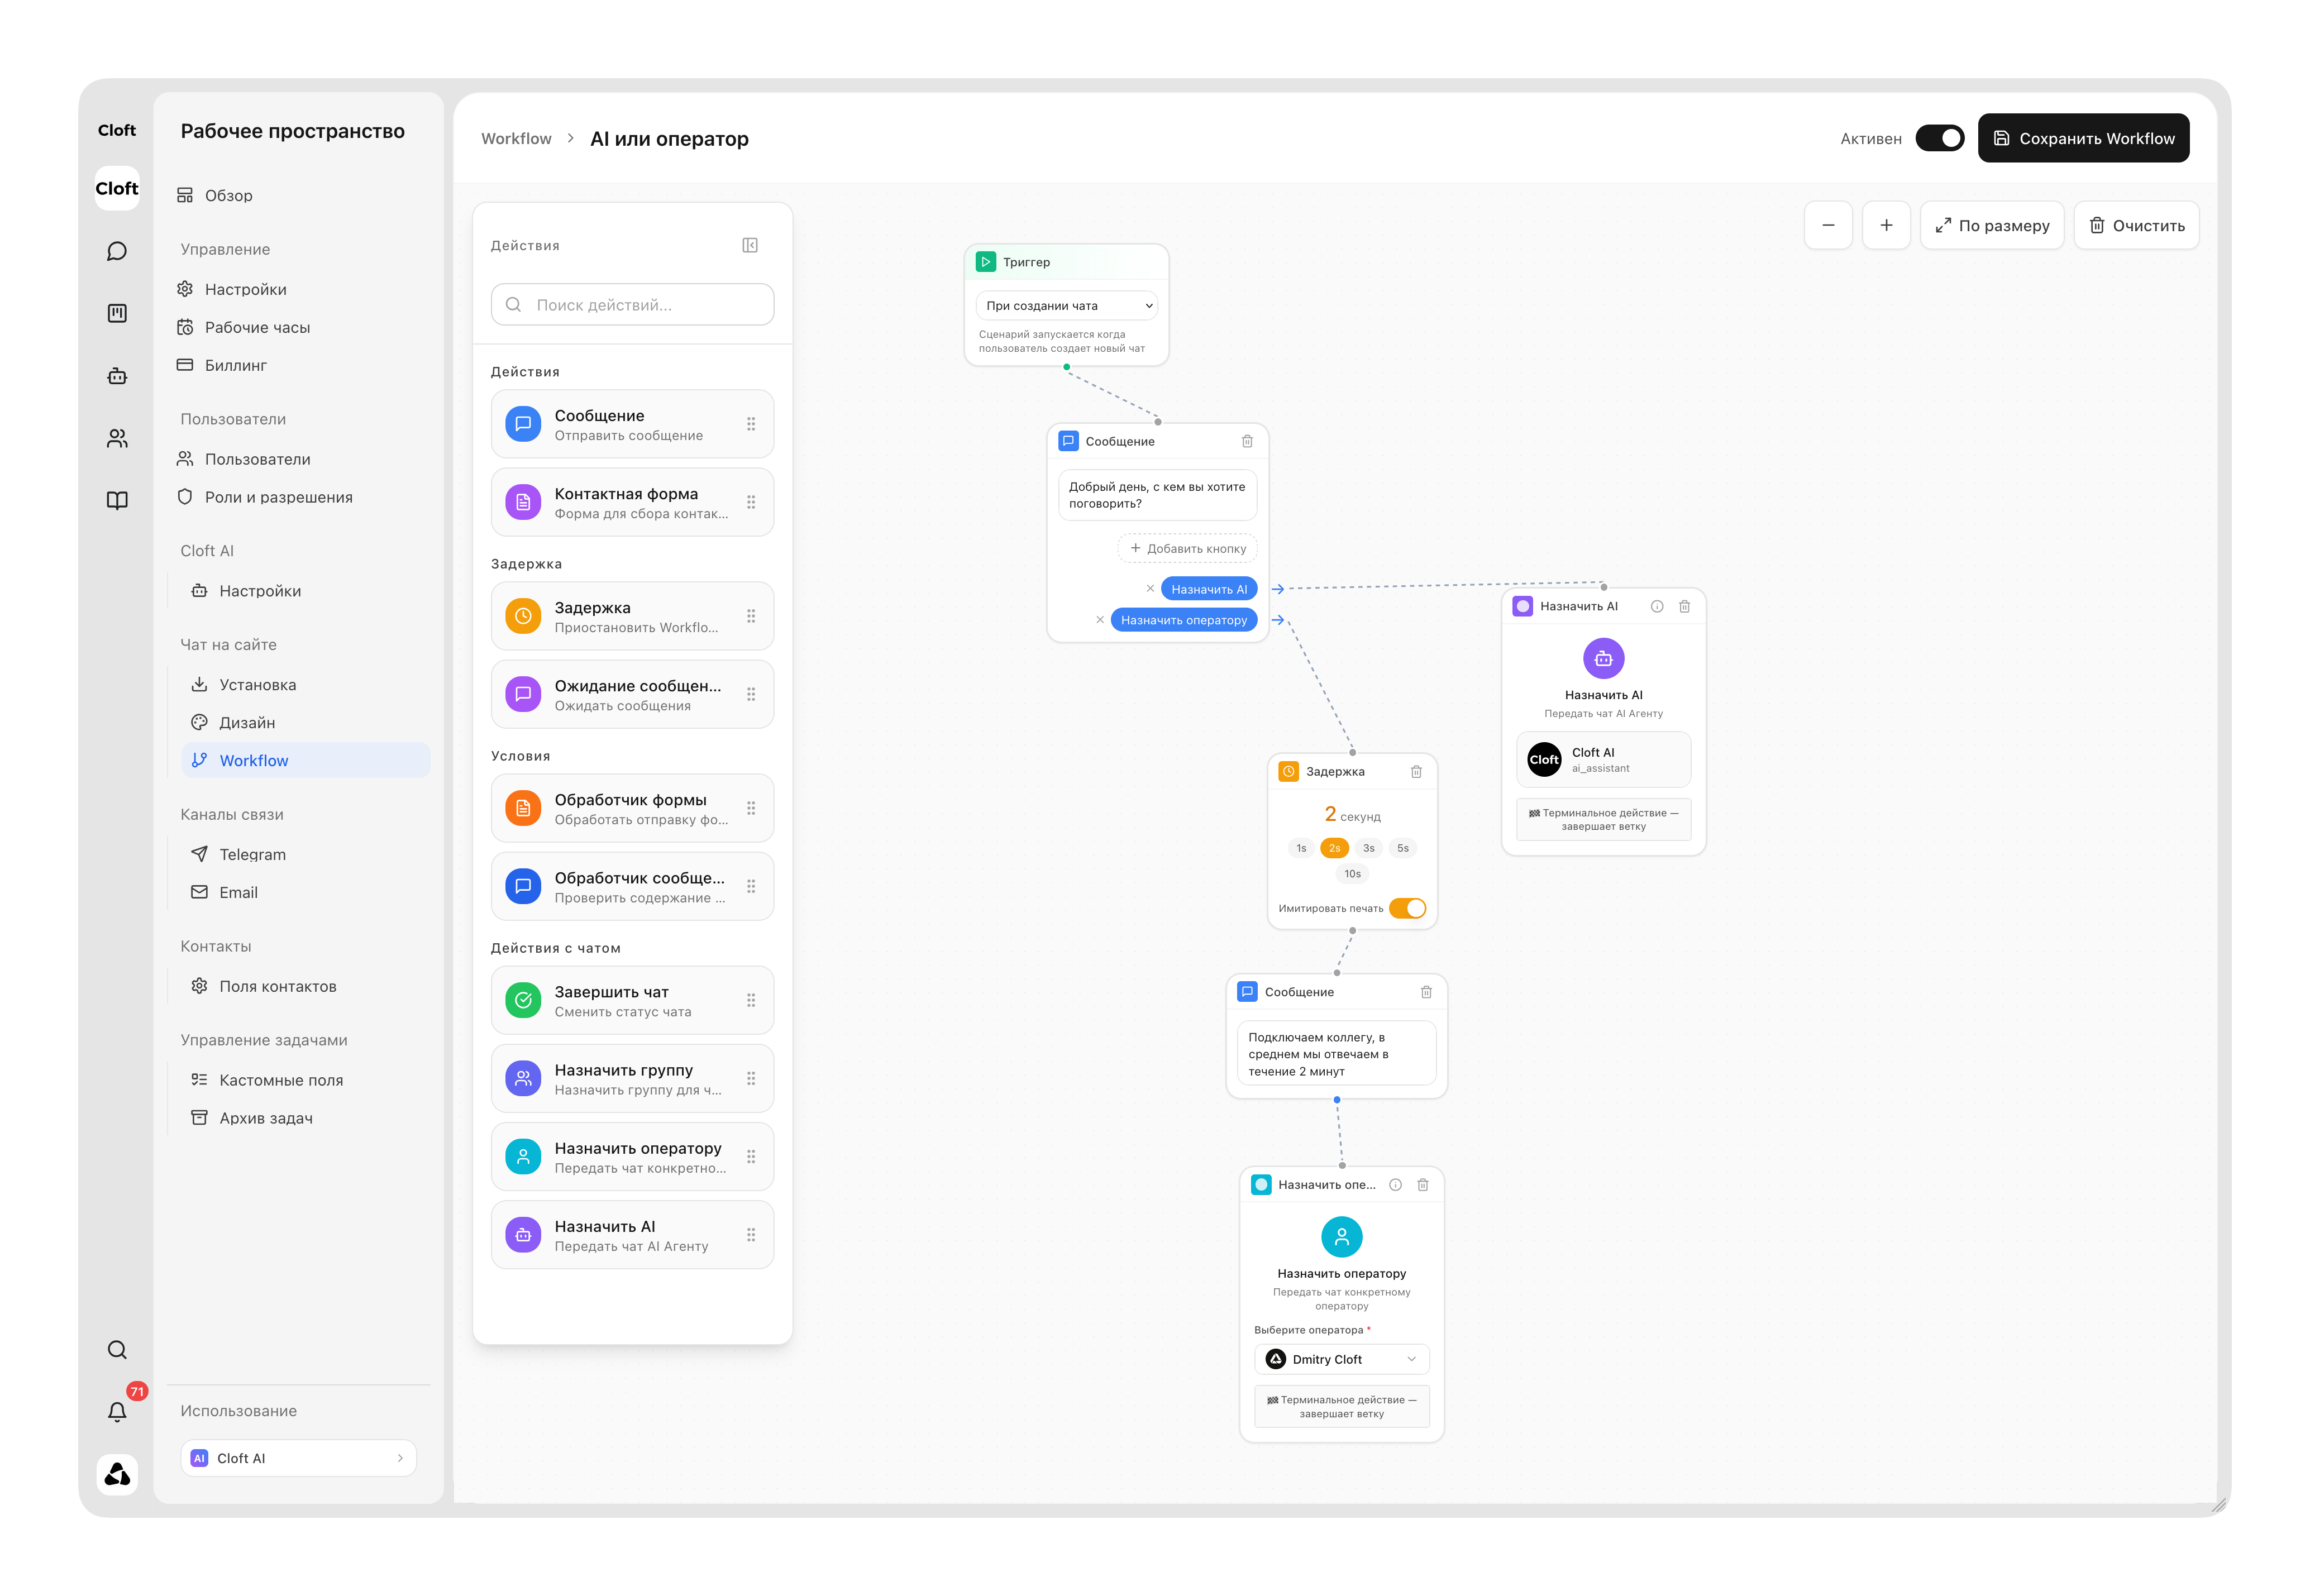Expand the Dmitry Cloft operator dropdown
Viewport: 2310px width, 1596px height.
pos(1341,1359)
